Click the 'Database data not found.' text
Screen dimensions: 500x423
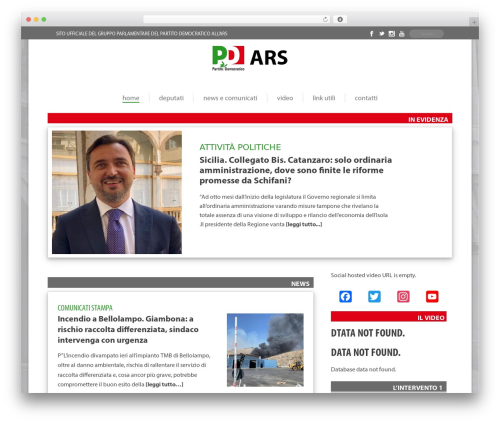point(363,369)
